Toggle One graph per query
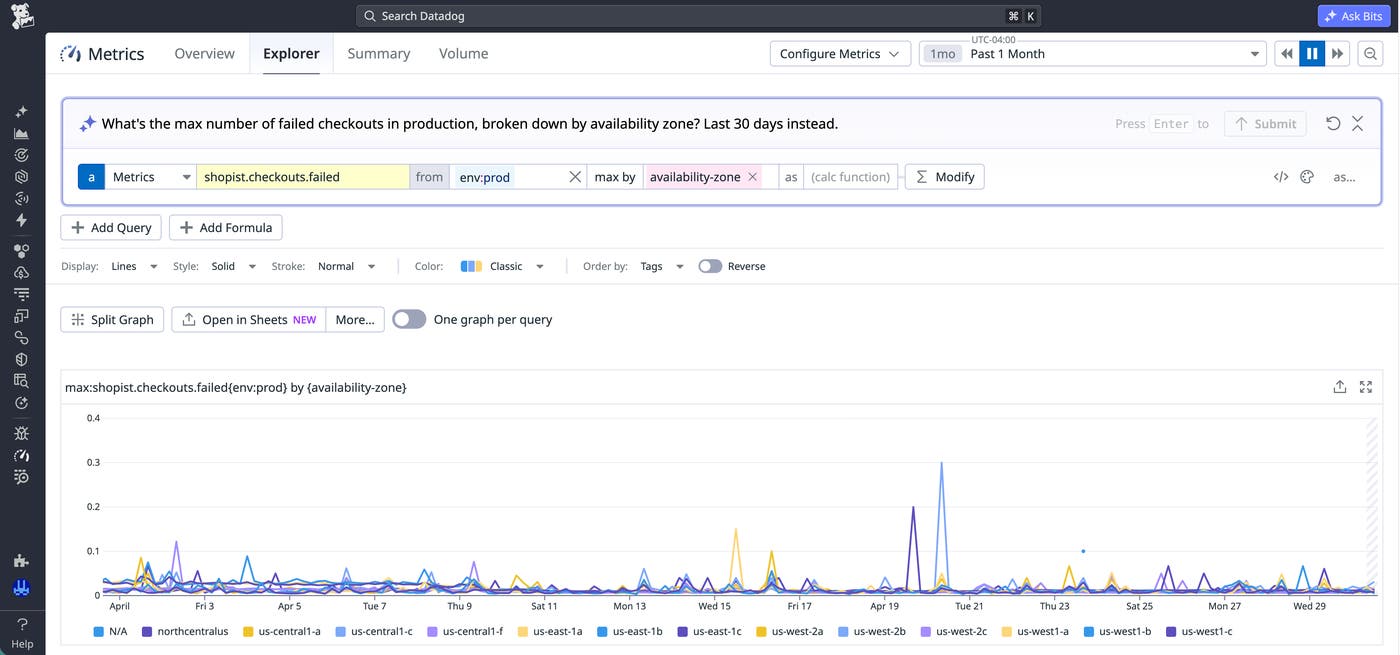 (x=409, y=319)
